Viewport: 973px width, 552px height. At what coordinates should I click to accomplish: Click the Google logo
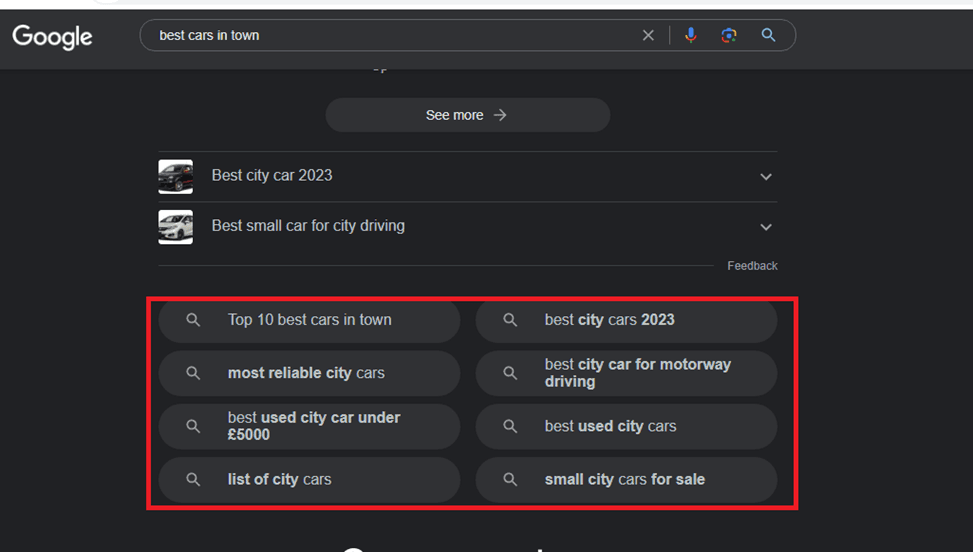52,37
